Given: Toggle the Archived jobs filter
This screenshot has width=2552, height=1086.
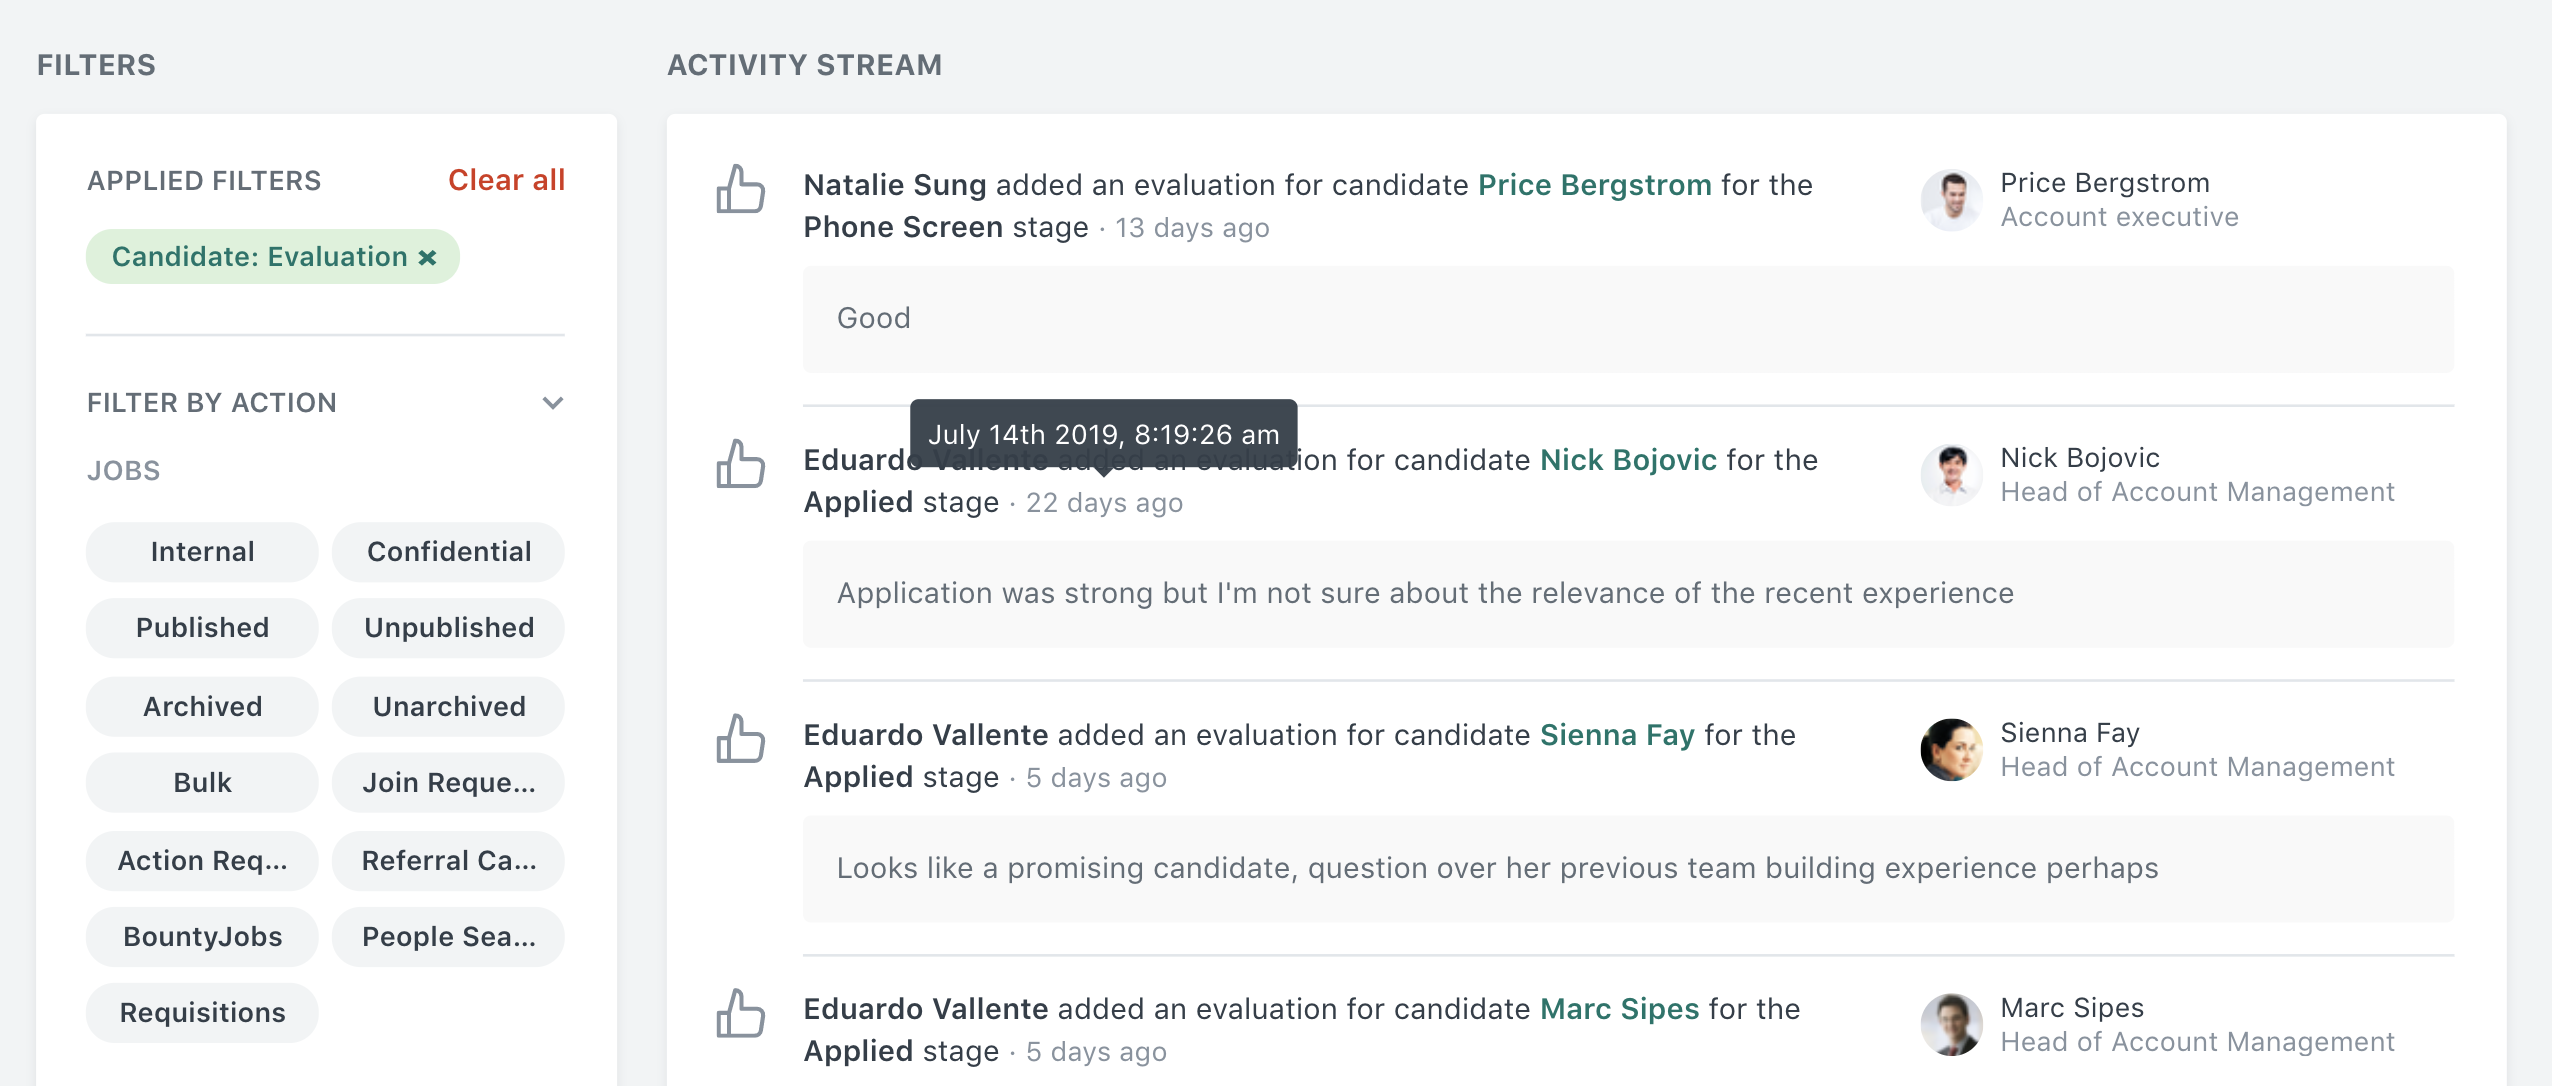Looking at the screenshot, I should pyautogui.click(x=202, y=705).
